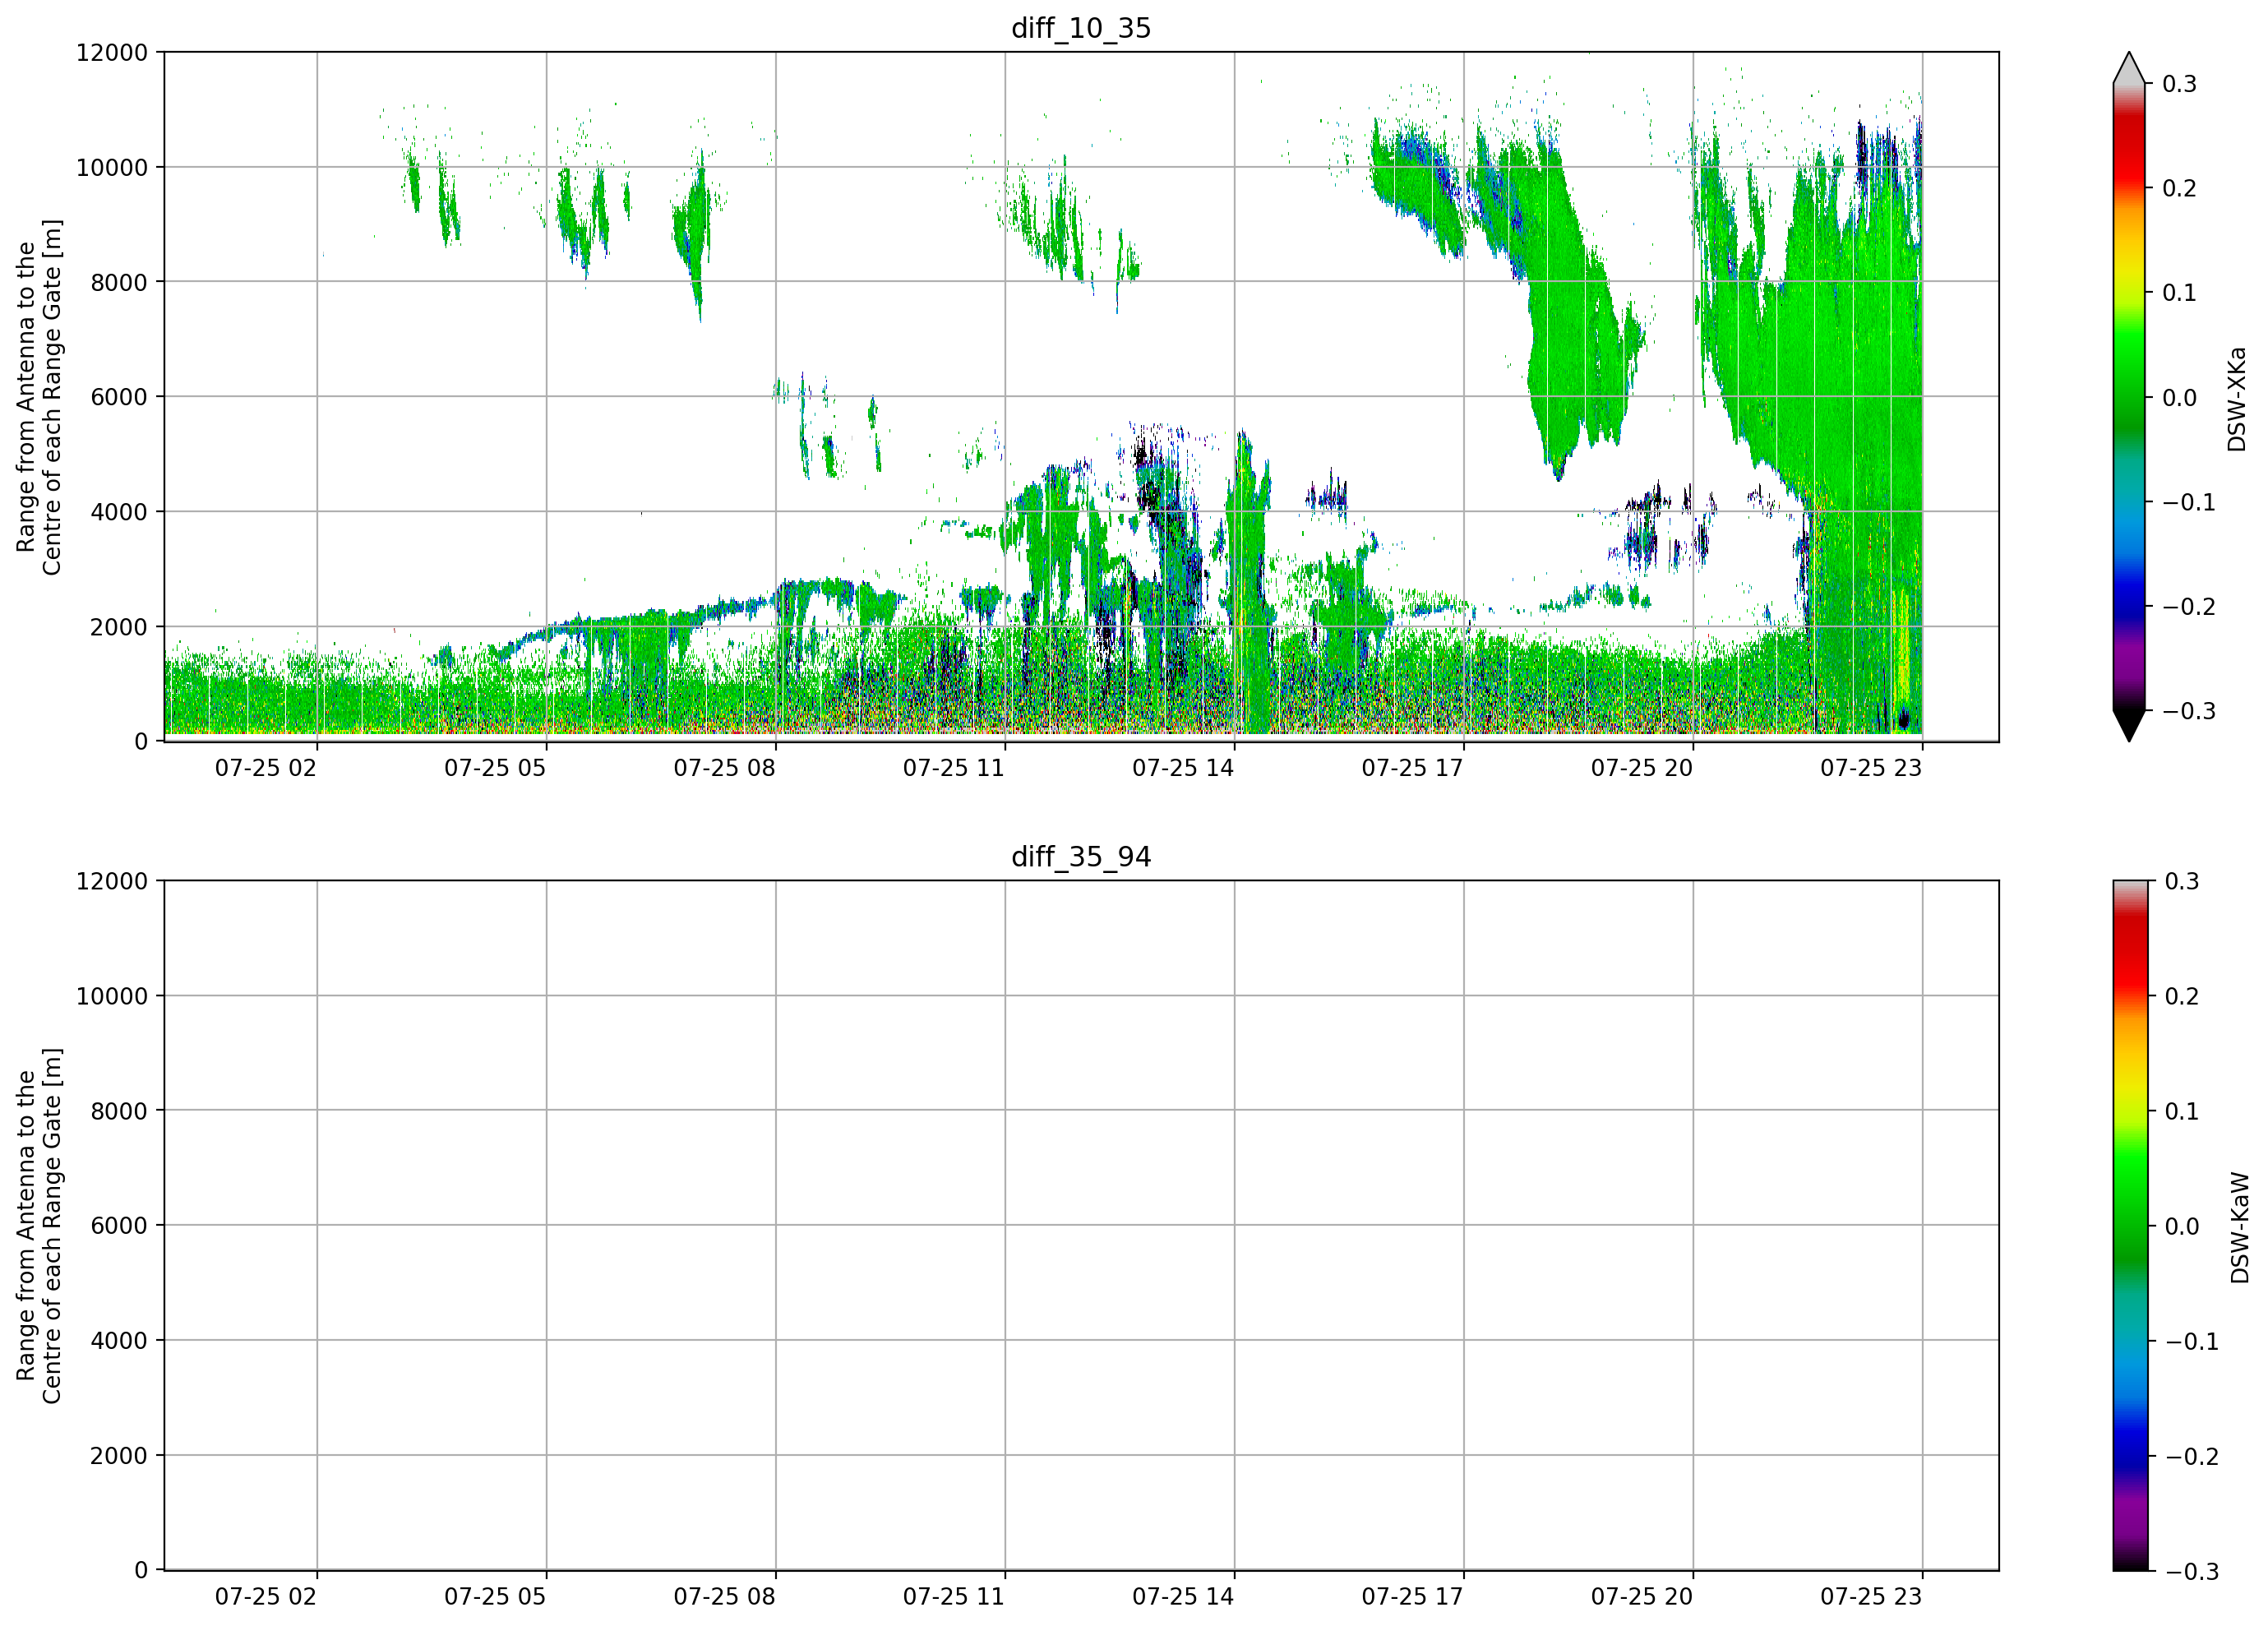Click the 0.2 label on DSW-XKa colorbar
The width and height of the screenshot is (2268, 1626).
click(2179, 189)
